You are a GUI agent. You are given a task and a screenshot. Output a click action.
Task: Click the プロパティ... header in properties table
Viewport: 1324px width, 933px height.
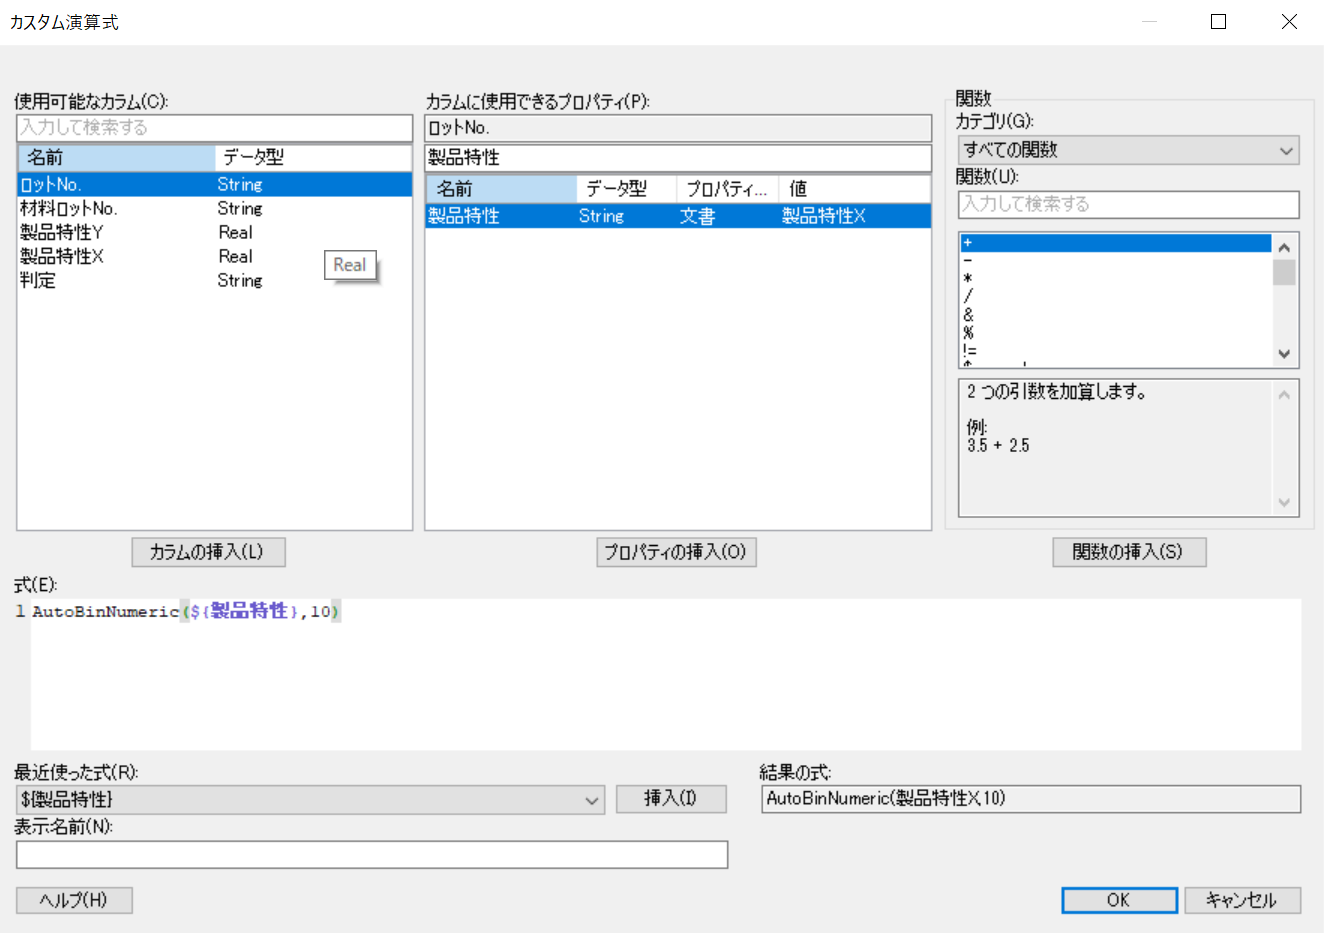point(728,189)
